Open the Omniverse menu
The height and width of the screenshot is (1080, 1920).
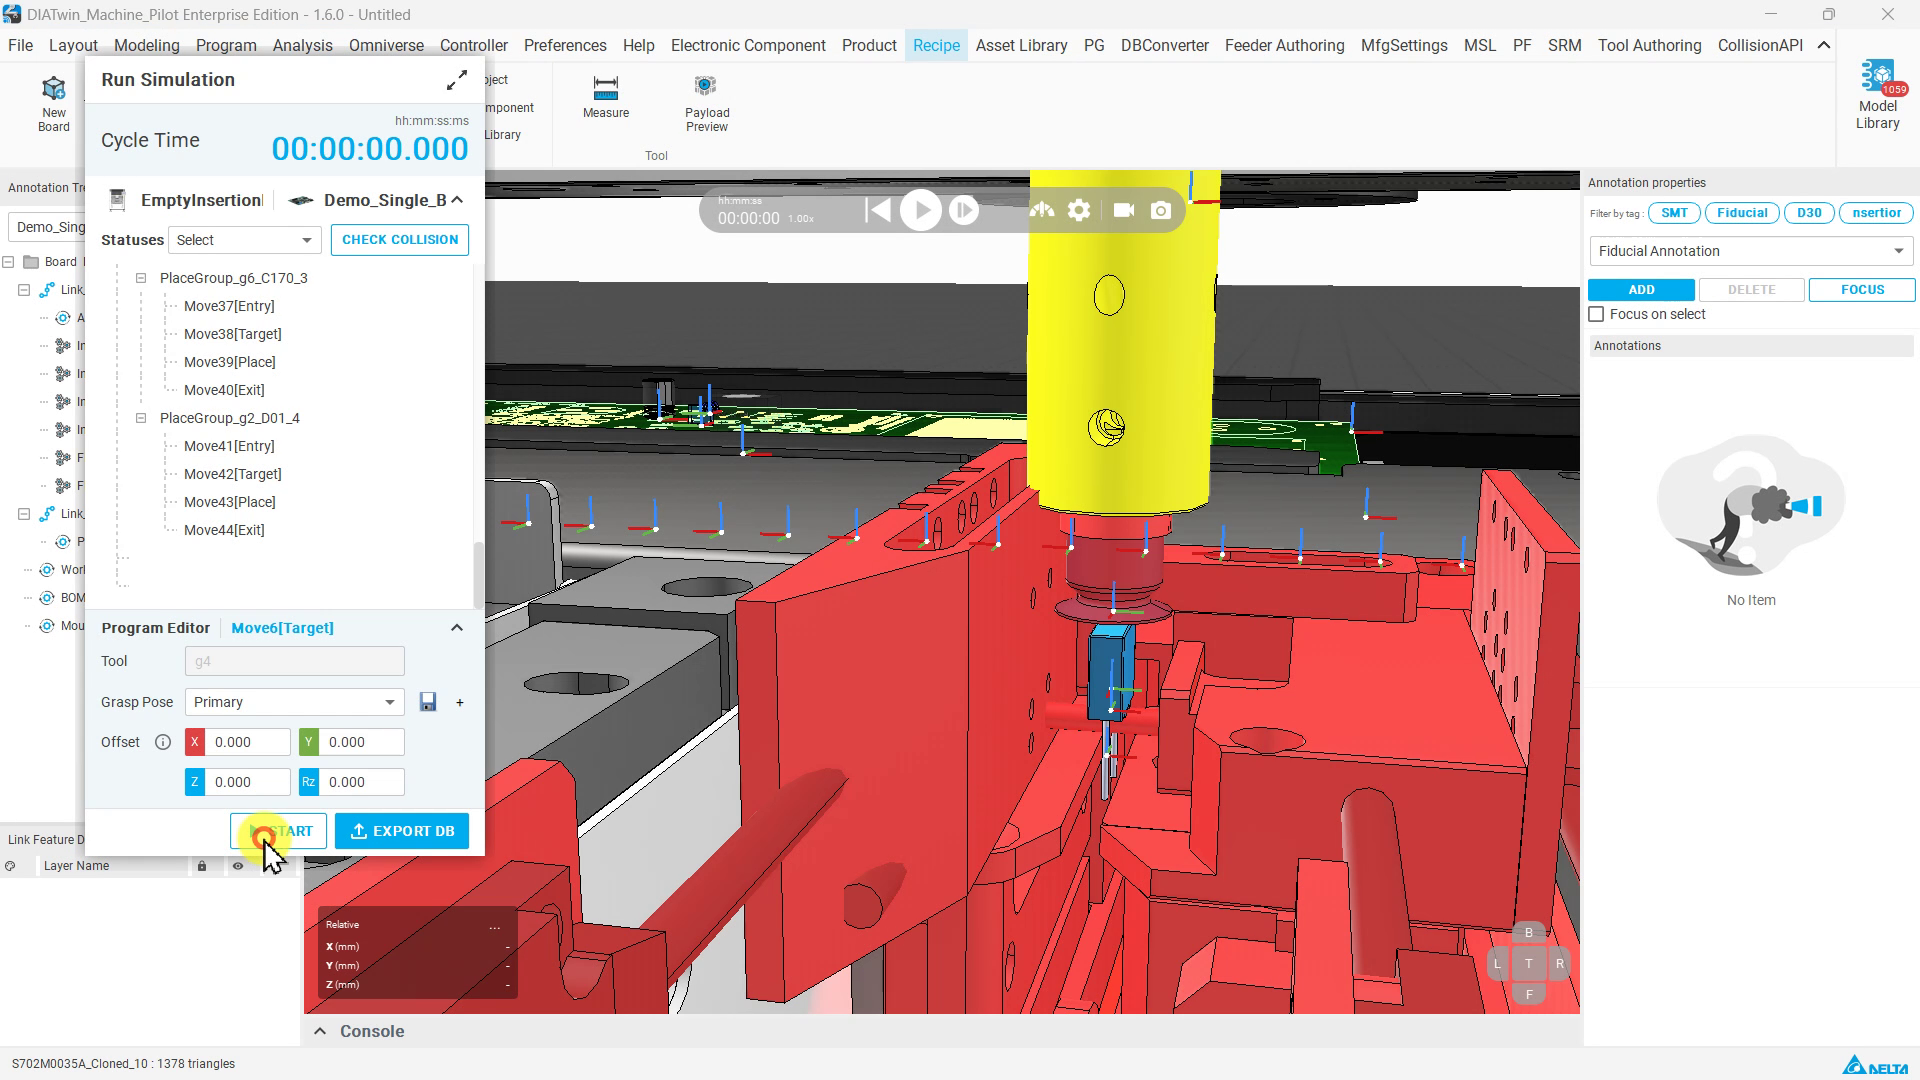pyautogui.click(x=386, y=45)
